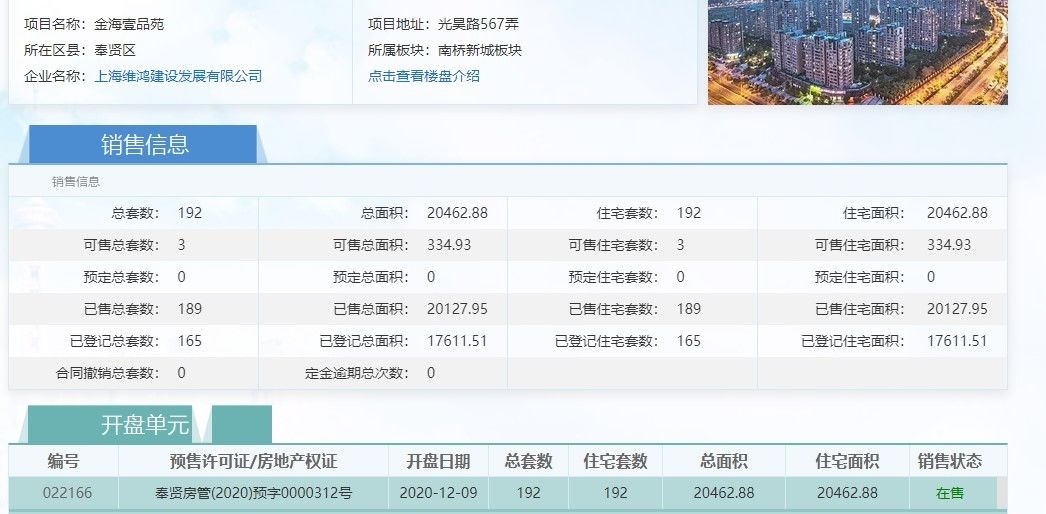This screenshot has width=1046, height=514.
Task: Click the 总套数 value 192 in sales info
Action: coord(190,213)
